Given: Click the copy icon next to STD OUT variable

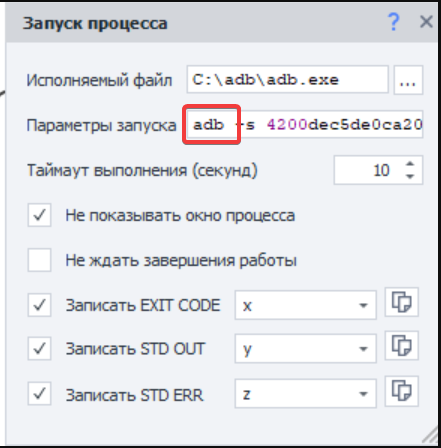Looking at the screenshot, I should coord(402,346).
